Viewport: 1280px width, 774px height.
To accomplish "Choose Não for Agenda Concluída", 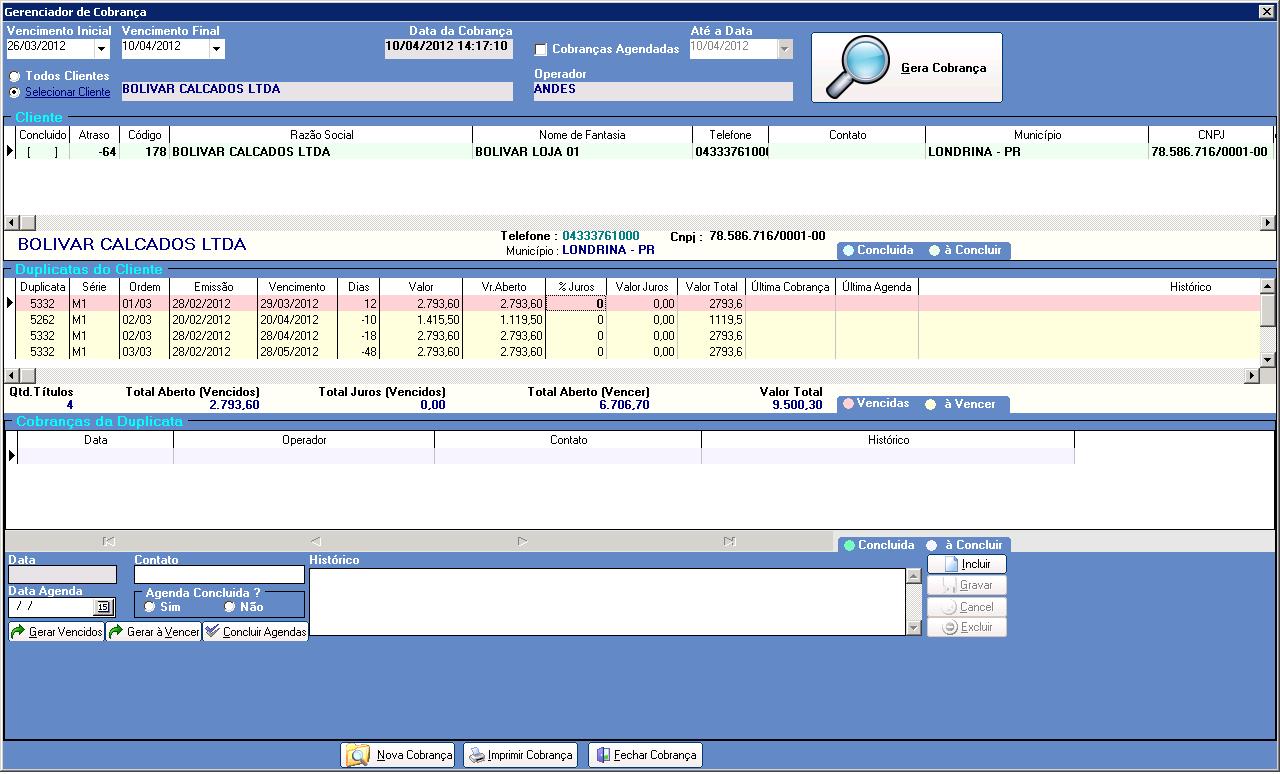I will [230, 607].
